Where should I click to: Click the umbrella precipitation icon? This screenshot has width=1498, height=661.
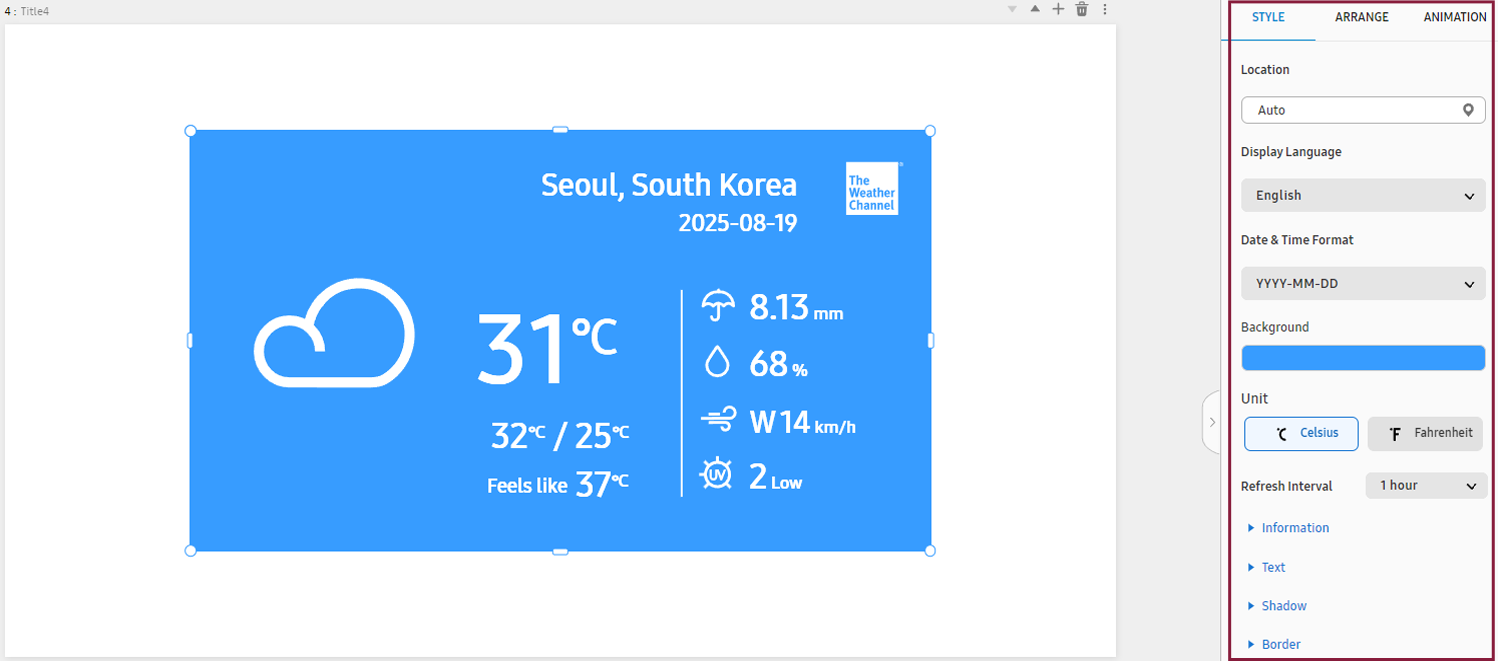click(717, 305)
